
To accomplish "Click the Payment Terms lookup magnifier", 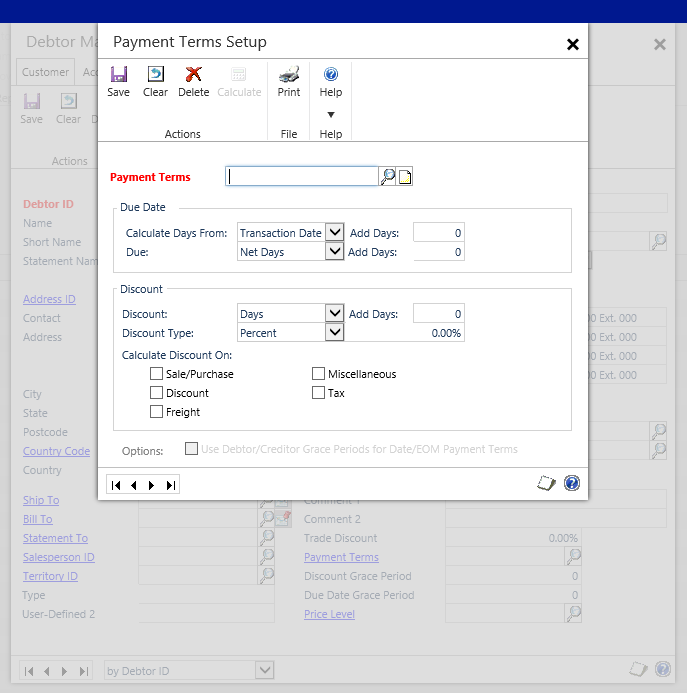I will click(x=388, y=177).
